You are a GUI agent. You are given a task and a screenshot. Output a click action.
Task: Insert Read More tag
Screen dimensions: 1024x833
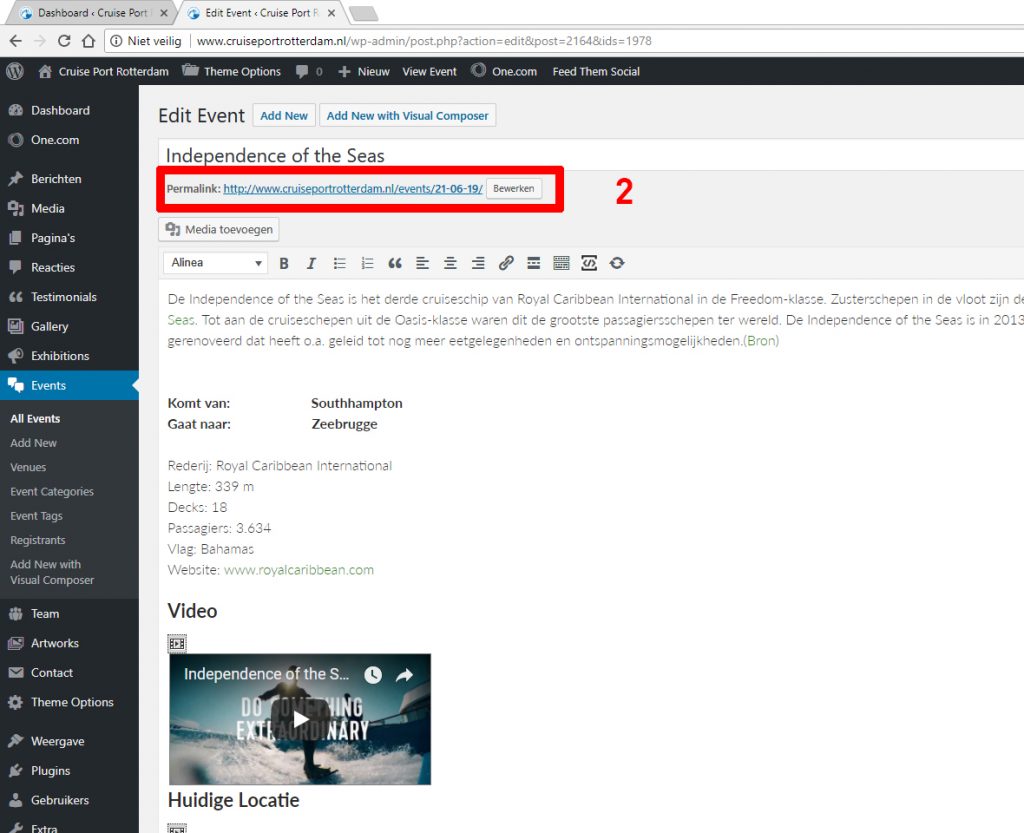(534, 263)
